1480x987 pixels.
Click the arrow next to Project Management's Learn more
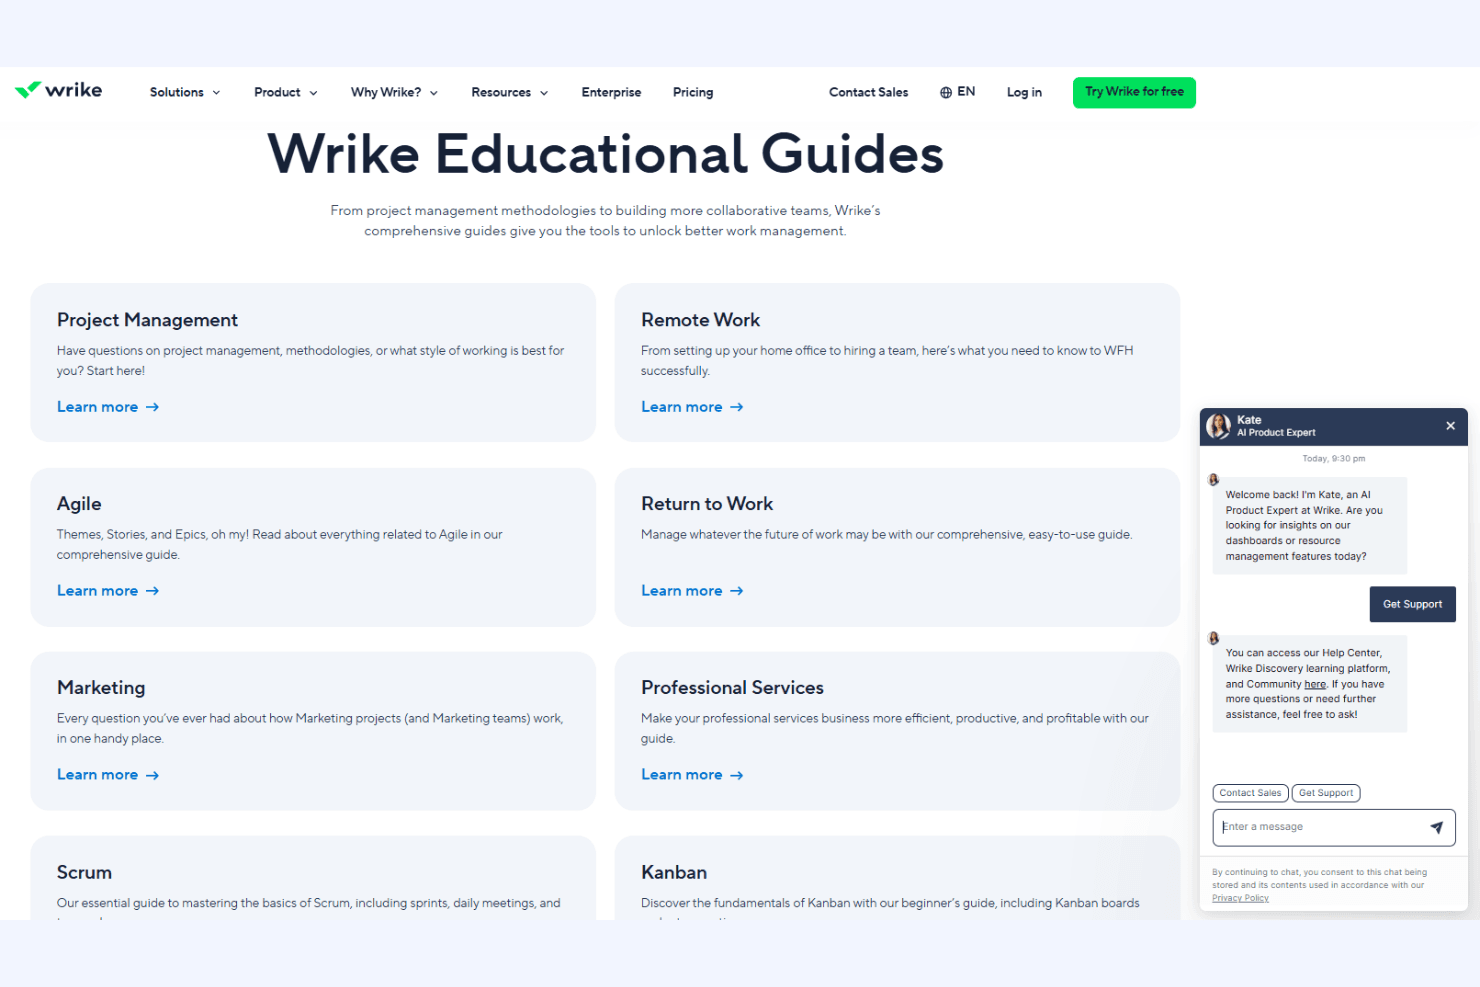(152, 407)
